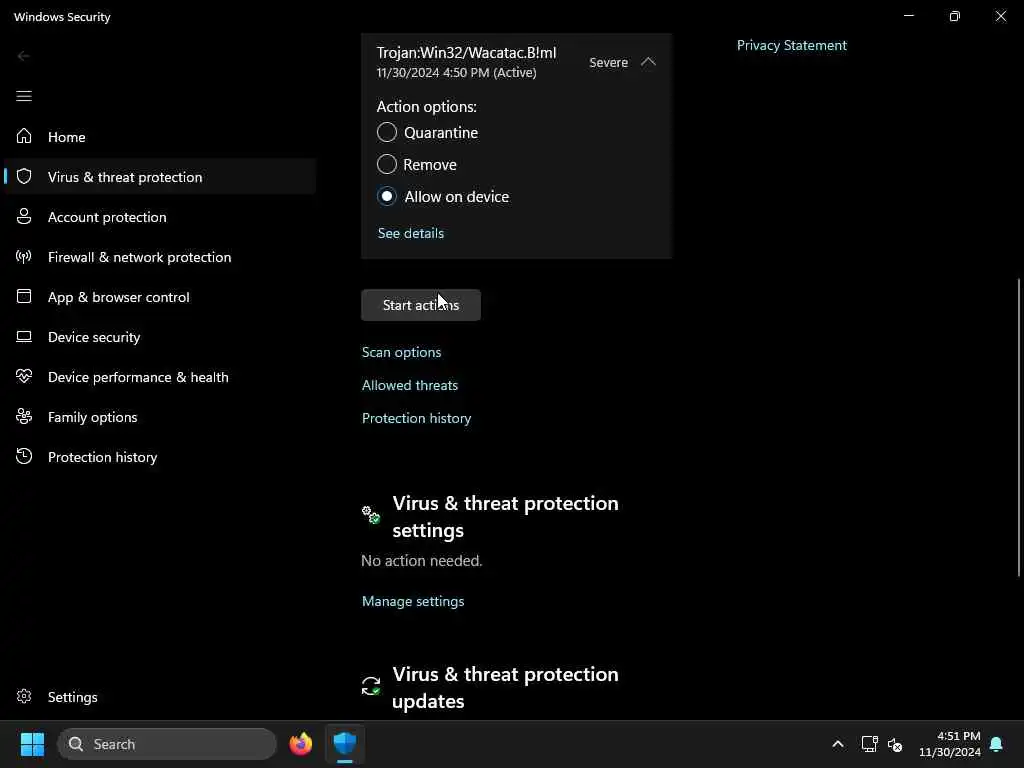
Task: Click the App & browser control window icon
Action: click(x=24, y=296)
